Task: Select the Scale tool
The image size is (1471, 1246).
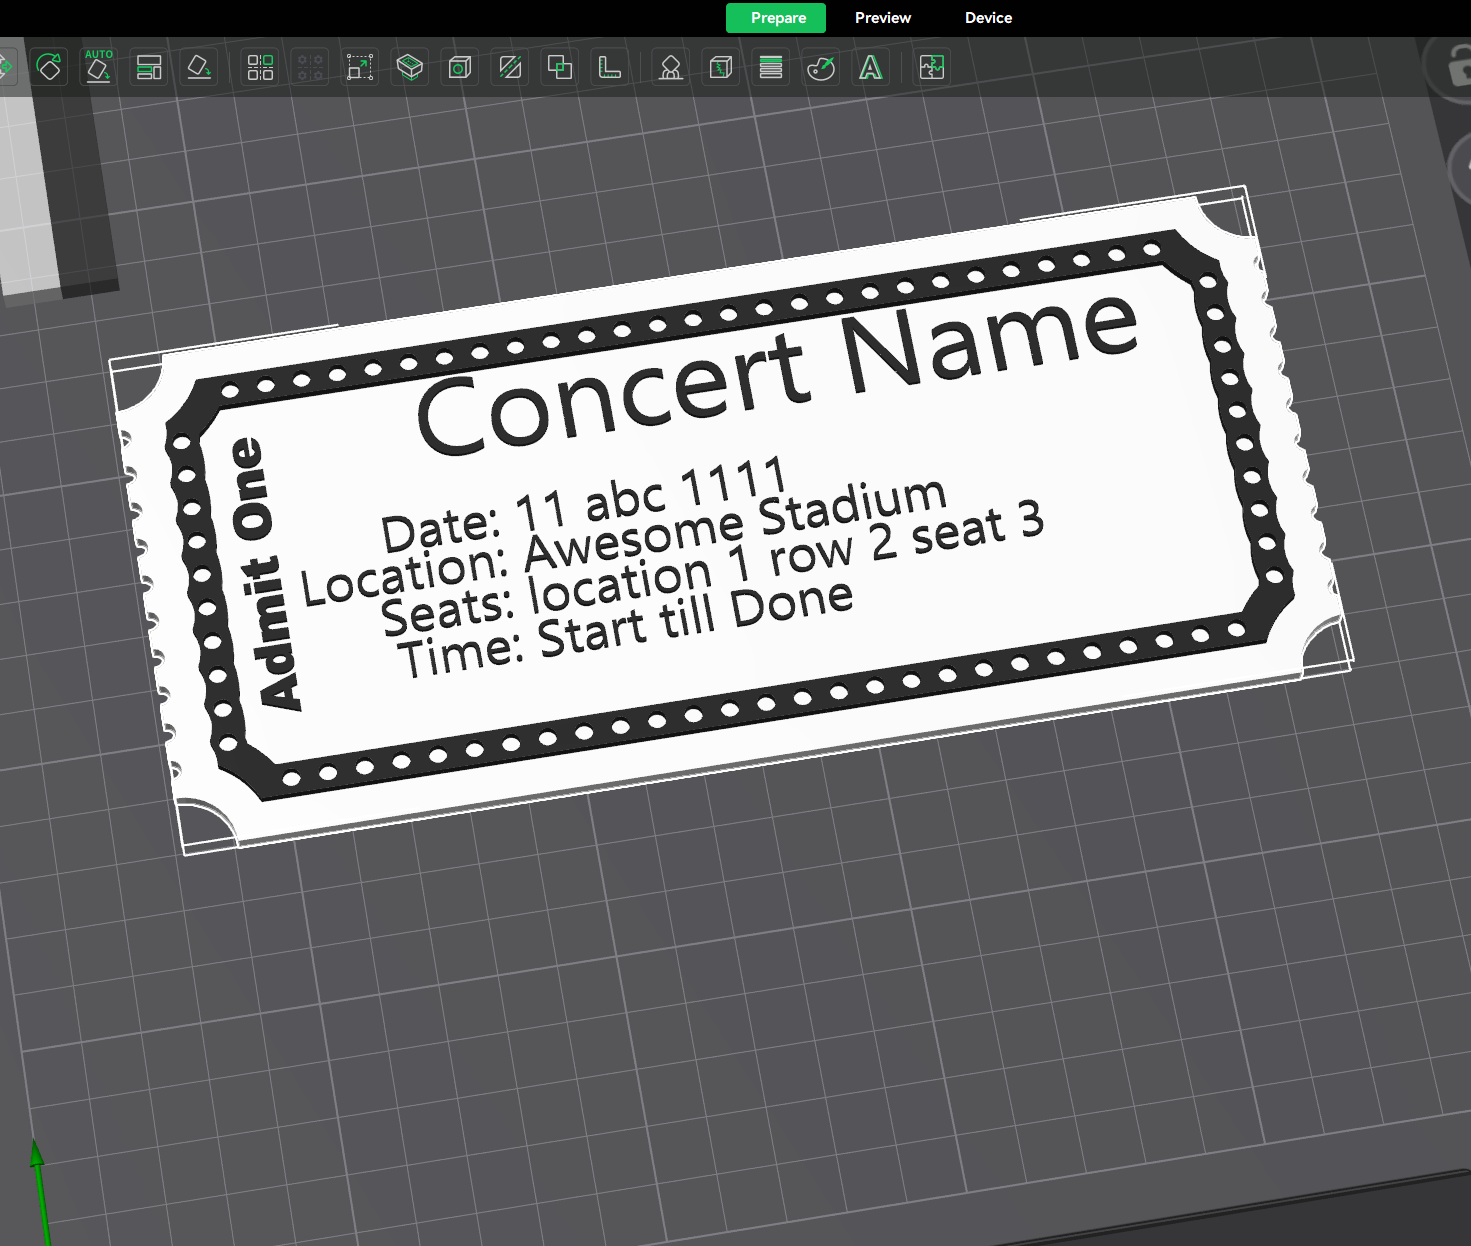Action: pos(360,67)
